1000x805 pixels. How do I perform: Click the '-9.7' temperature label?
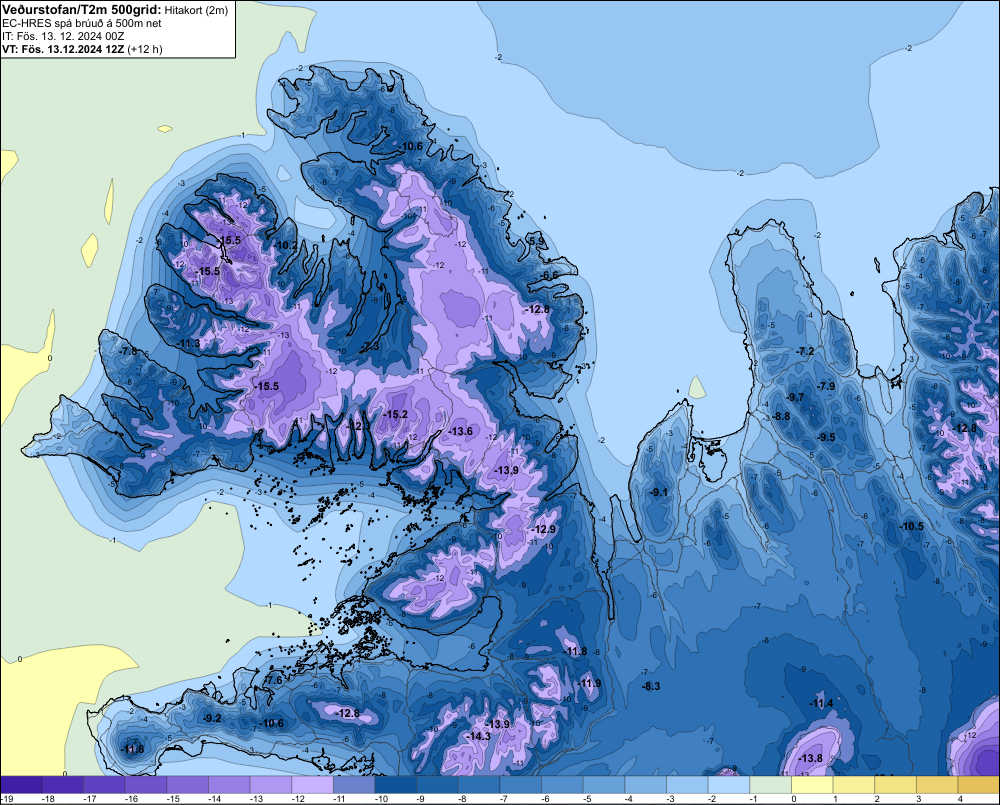click(x=795, y=397)
